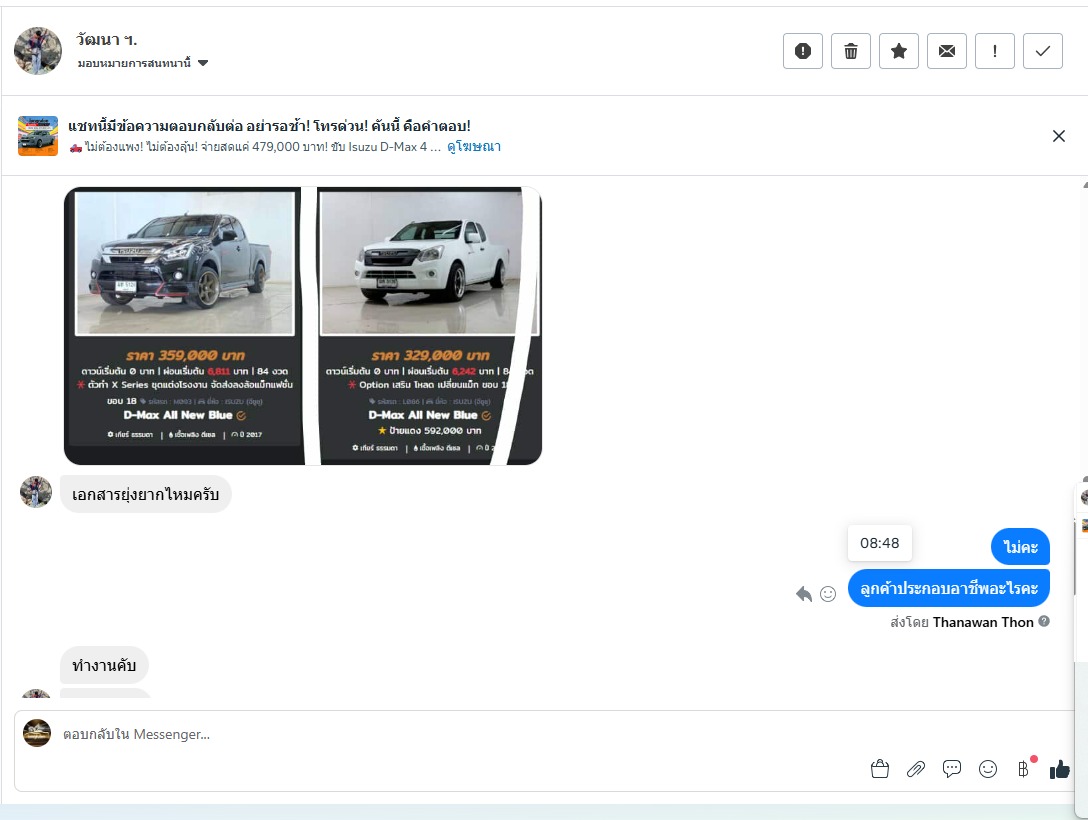
Task: Flag conversation as priority with exclamation icon
Action: pyautogui.click(x=994, y=51)
